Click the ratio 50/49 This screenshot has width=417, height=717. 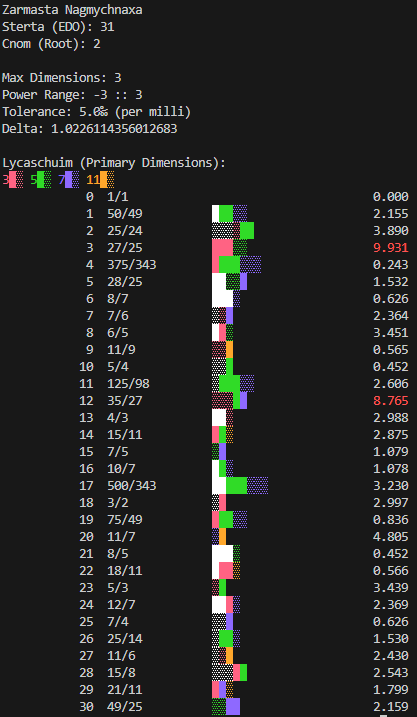coord(125,214)
